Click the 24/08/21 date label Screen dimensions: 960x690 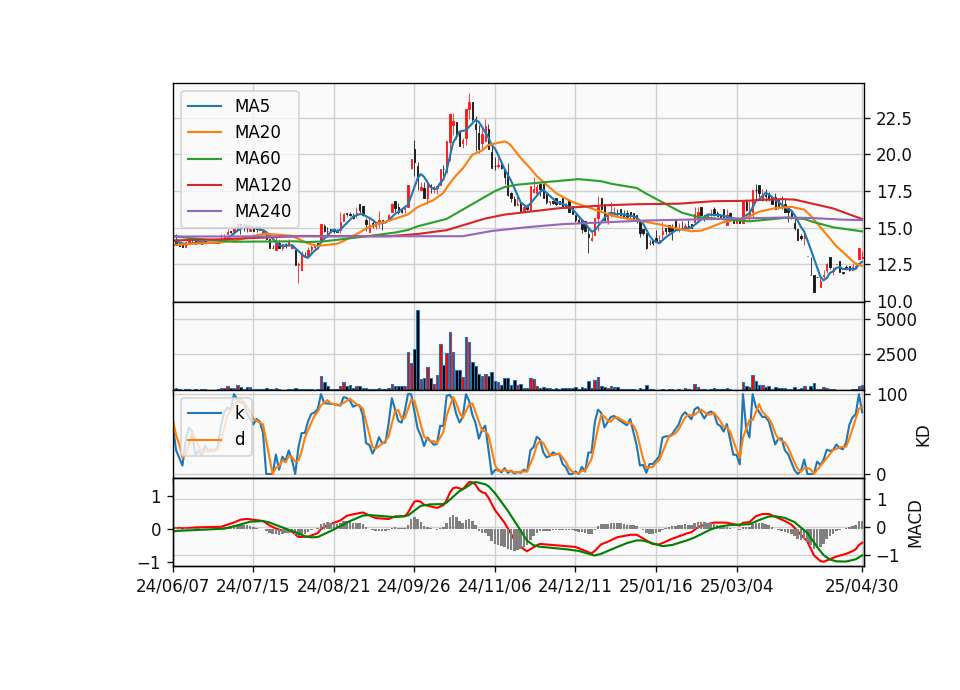(334, 586)
